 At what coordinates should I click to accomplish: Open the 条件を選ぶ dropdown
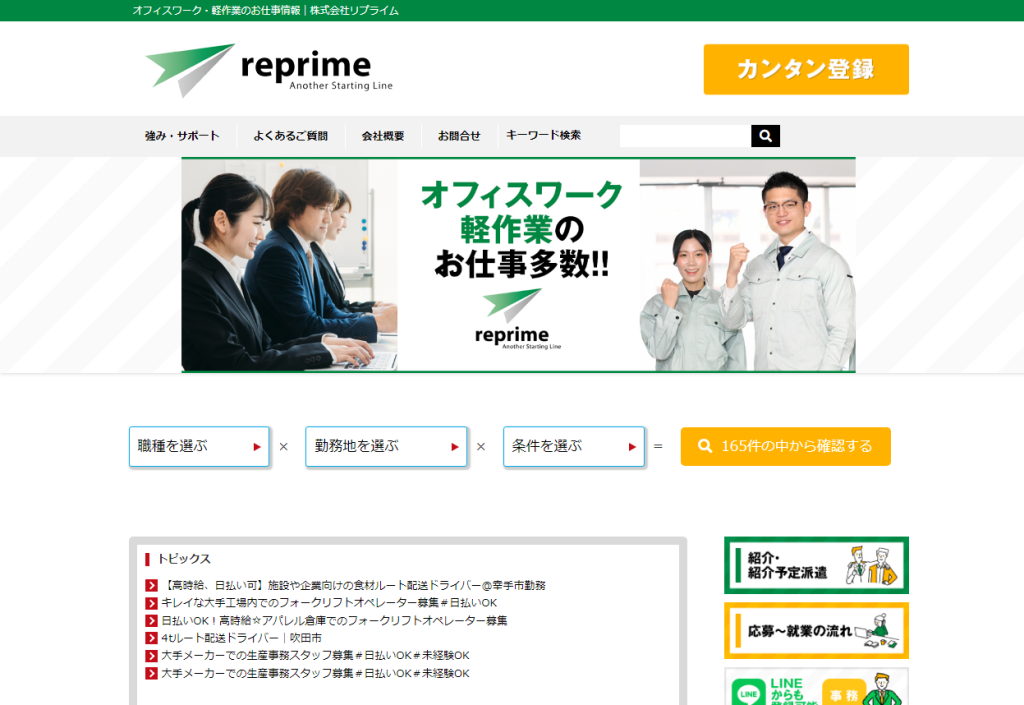[573, 446]
